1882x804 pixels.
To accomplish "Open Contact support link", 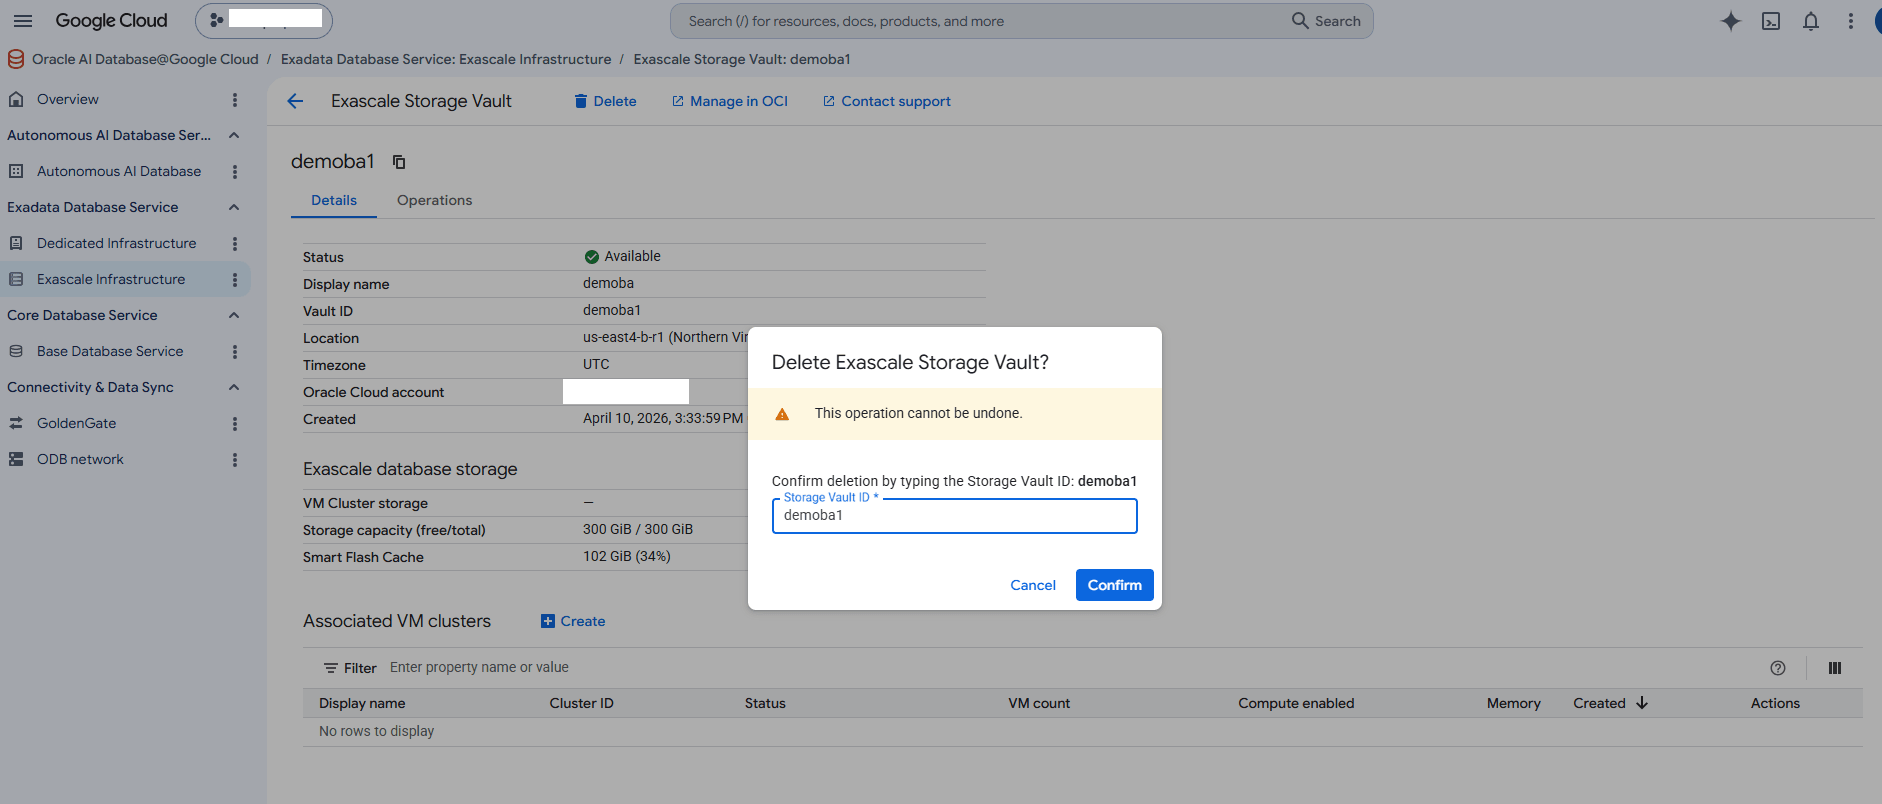I will pos(886,101).
